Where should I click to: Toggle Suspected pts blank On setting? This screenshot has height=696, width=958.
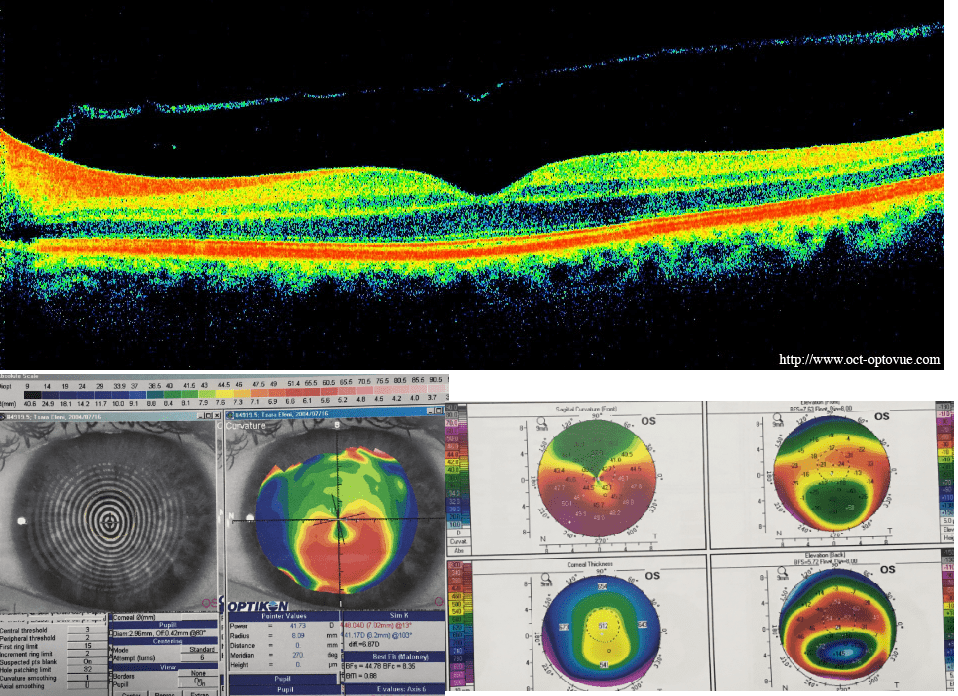pyautogui.click(x=87, y=662)
